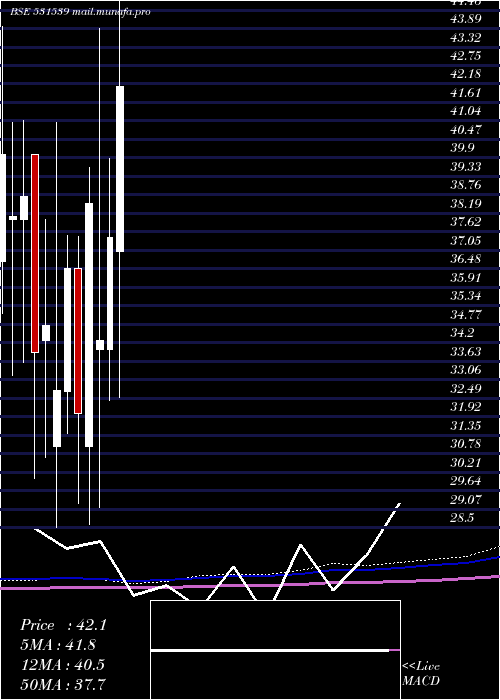Click the 34.77 price axis label
500x700 pixels.
[x=466, y=315]
